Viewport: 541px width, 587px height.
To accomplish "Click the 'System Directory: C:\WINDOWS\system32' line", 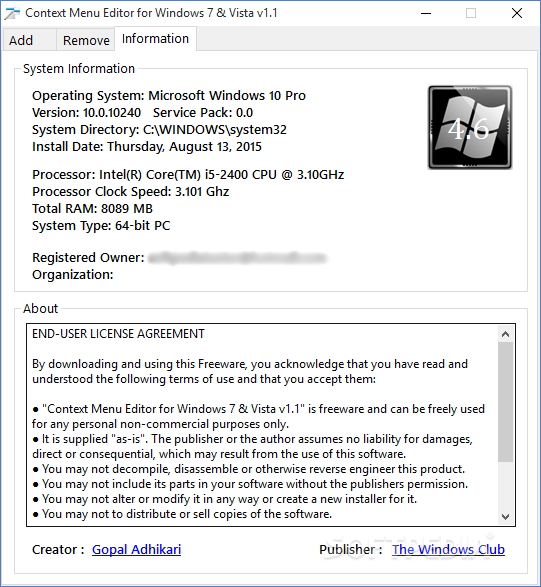I will click(159, 130).
